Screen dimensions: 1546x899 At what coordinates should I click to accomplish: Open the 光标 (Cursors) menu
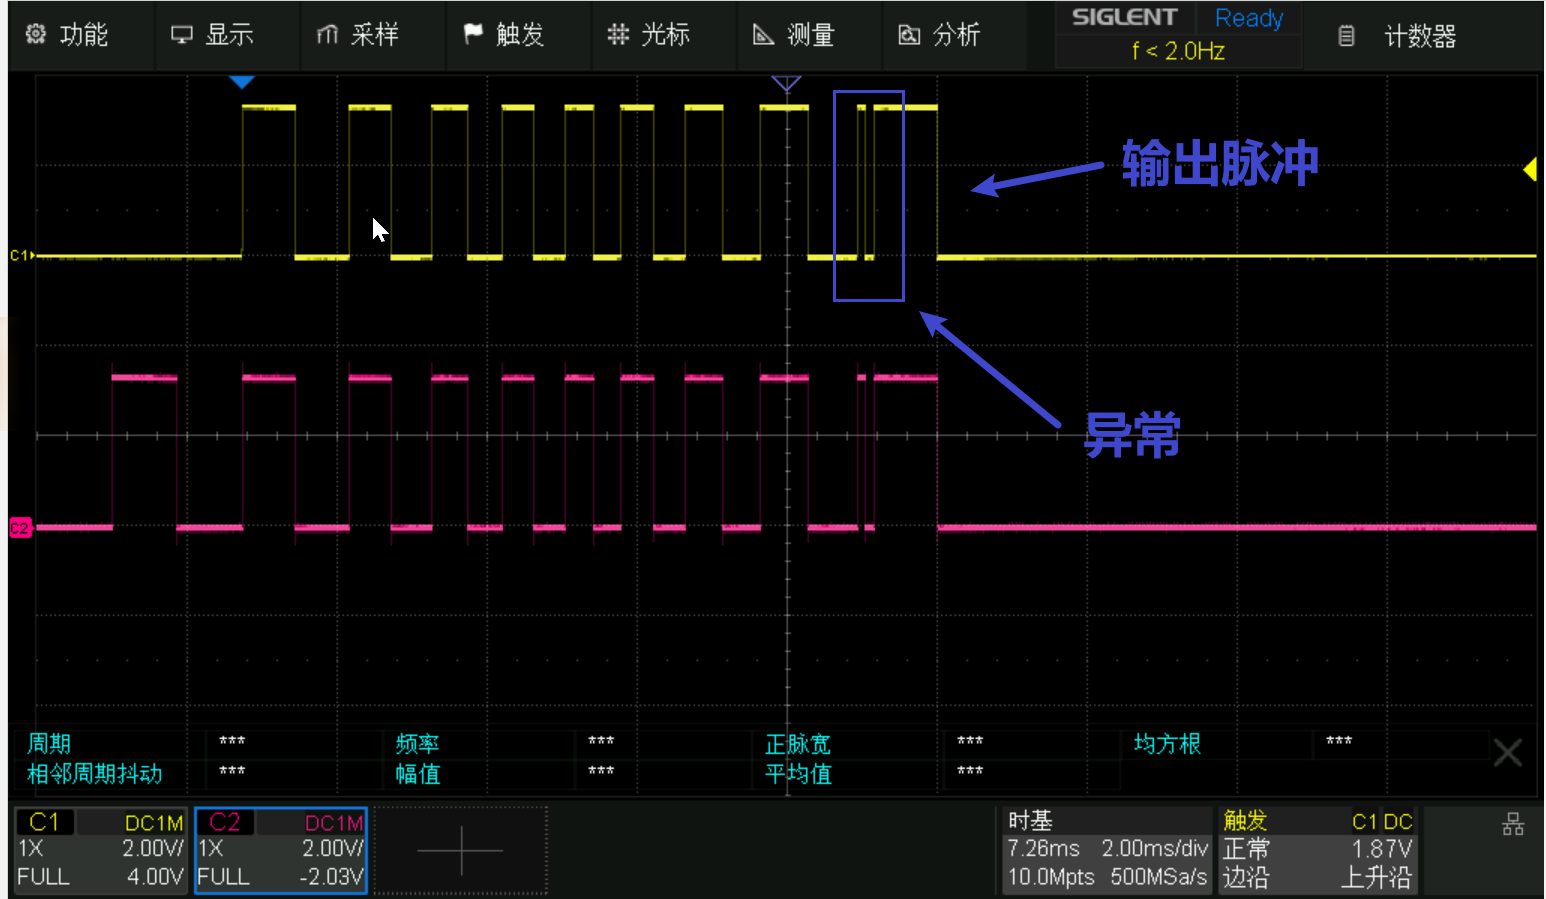tap(664, 35)
